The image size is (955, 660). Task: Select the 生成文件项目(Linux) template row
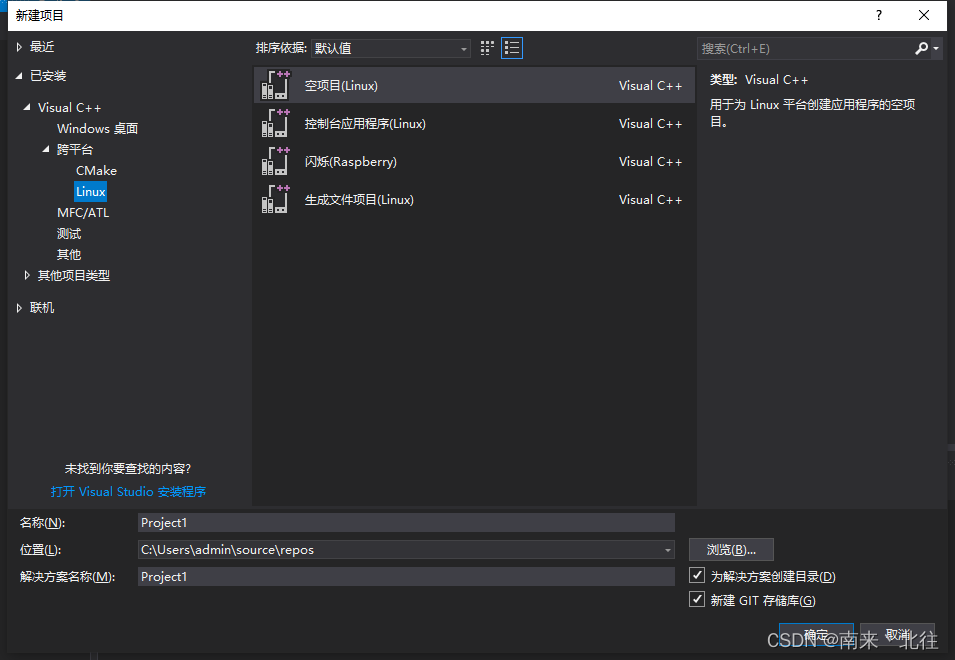click(x=474, y=199)
